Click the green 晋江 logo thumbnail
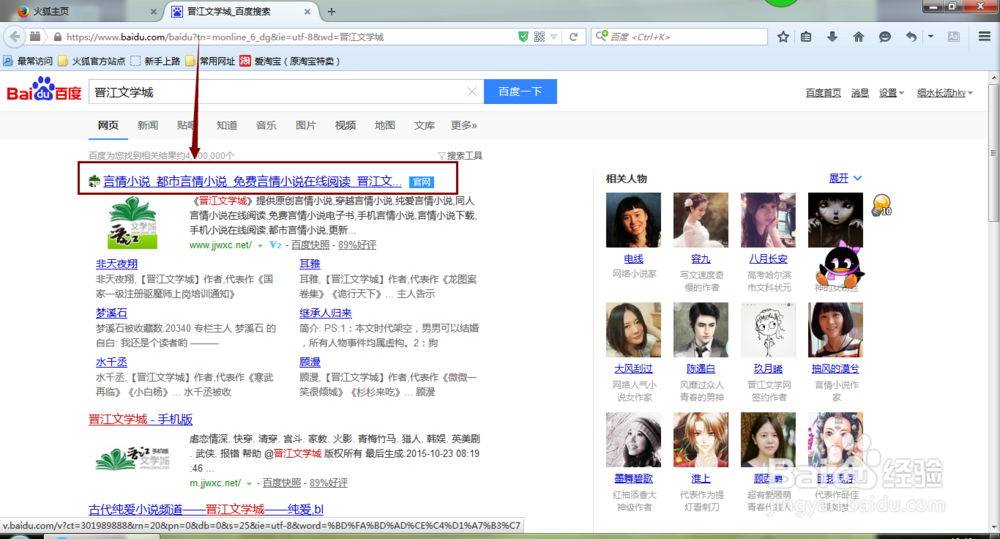This screenshot has width=1000, height=539. pyautogui.click(x=132, y=223)
